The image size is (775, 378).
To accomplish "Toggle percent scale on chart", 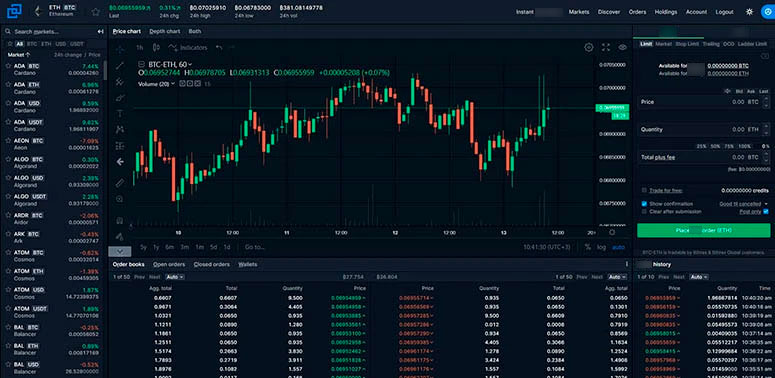I will pyautogui.click(x=588, y=247).
